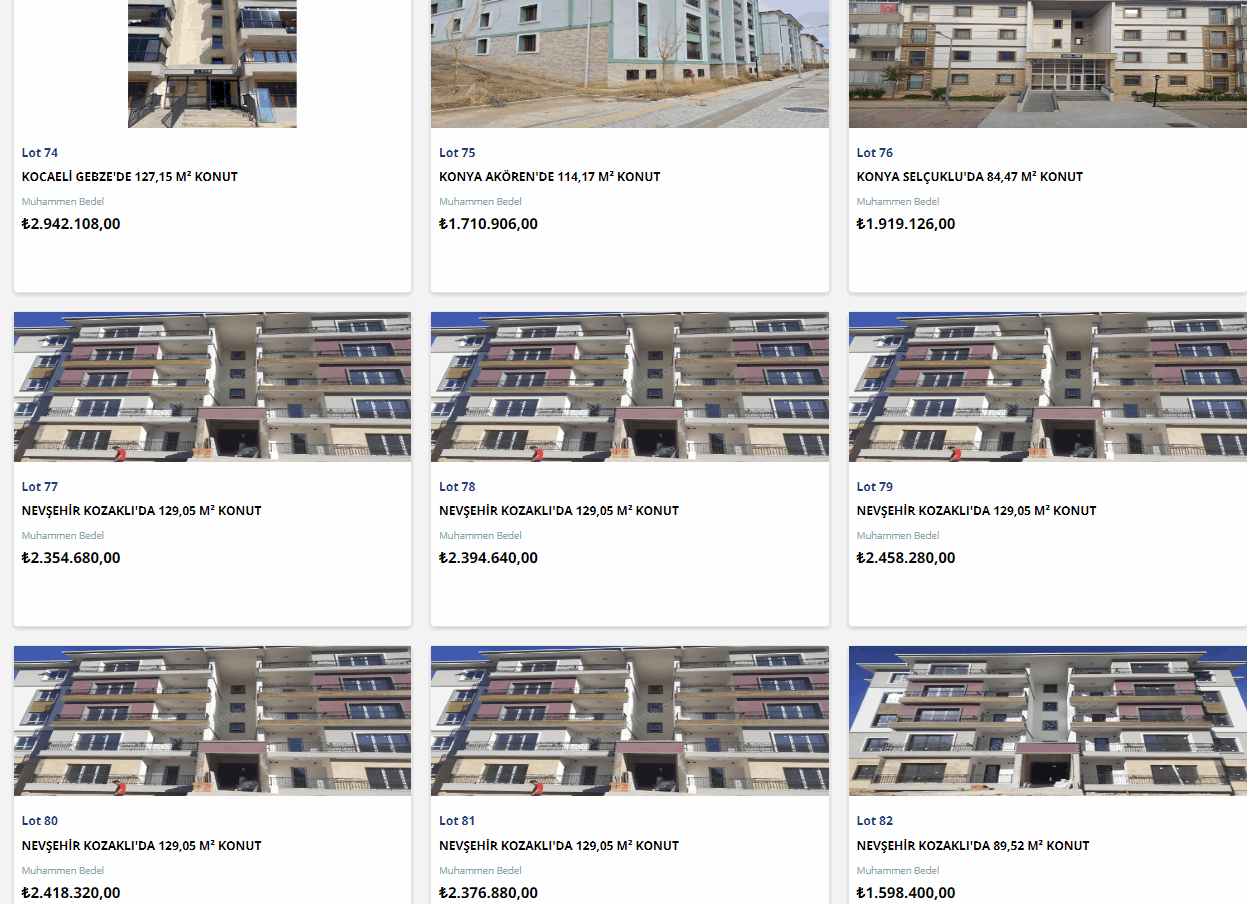Screen dimensions: 1247x904
Task: Open Konya Selçuklu'da 84,47 m² Konut title
Action: [970, 177]
